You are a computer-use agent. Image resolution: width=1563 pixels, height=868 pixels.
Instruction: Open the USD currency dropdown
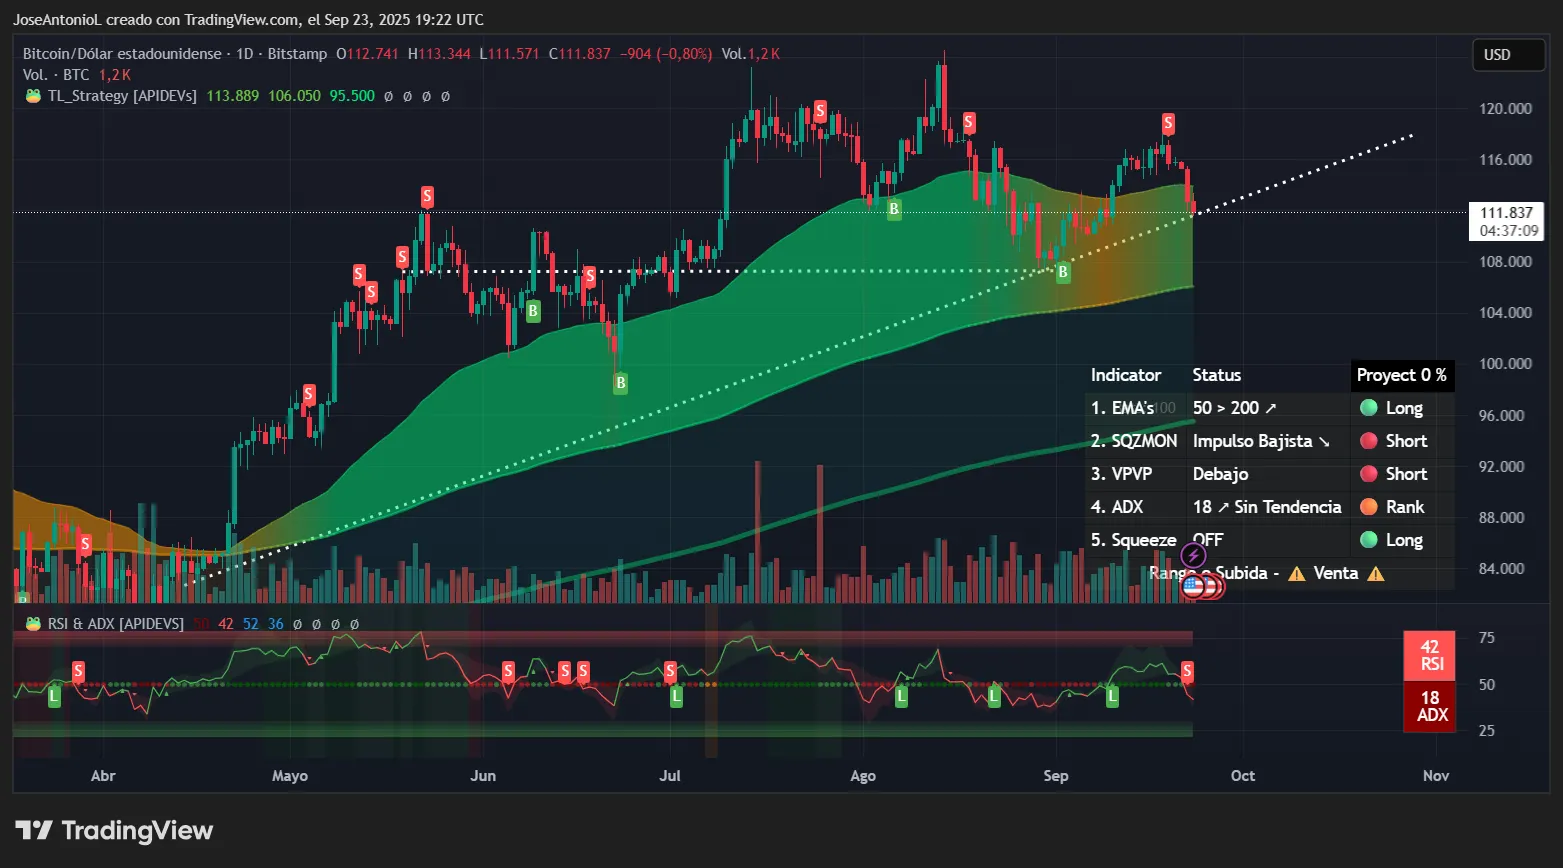click(1507, 55)
